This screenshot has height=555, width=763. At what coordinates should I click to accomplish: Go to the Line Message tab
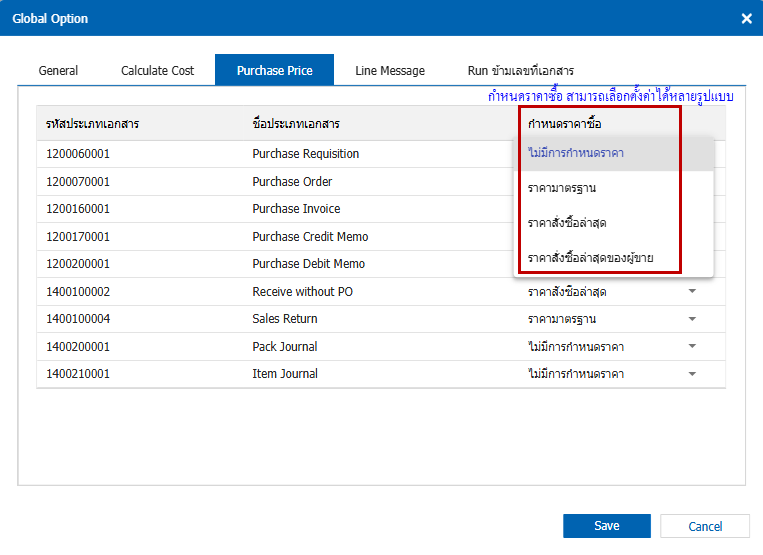(x=389, y=71)
